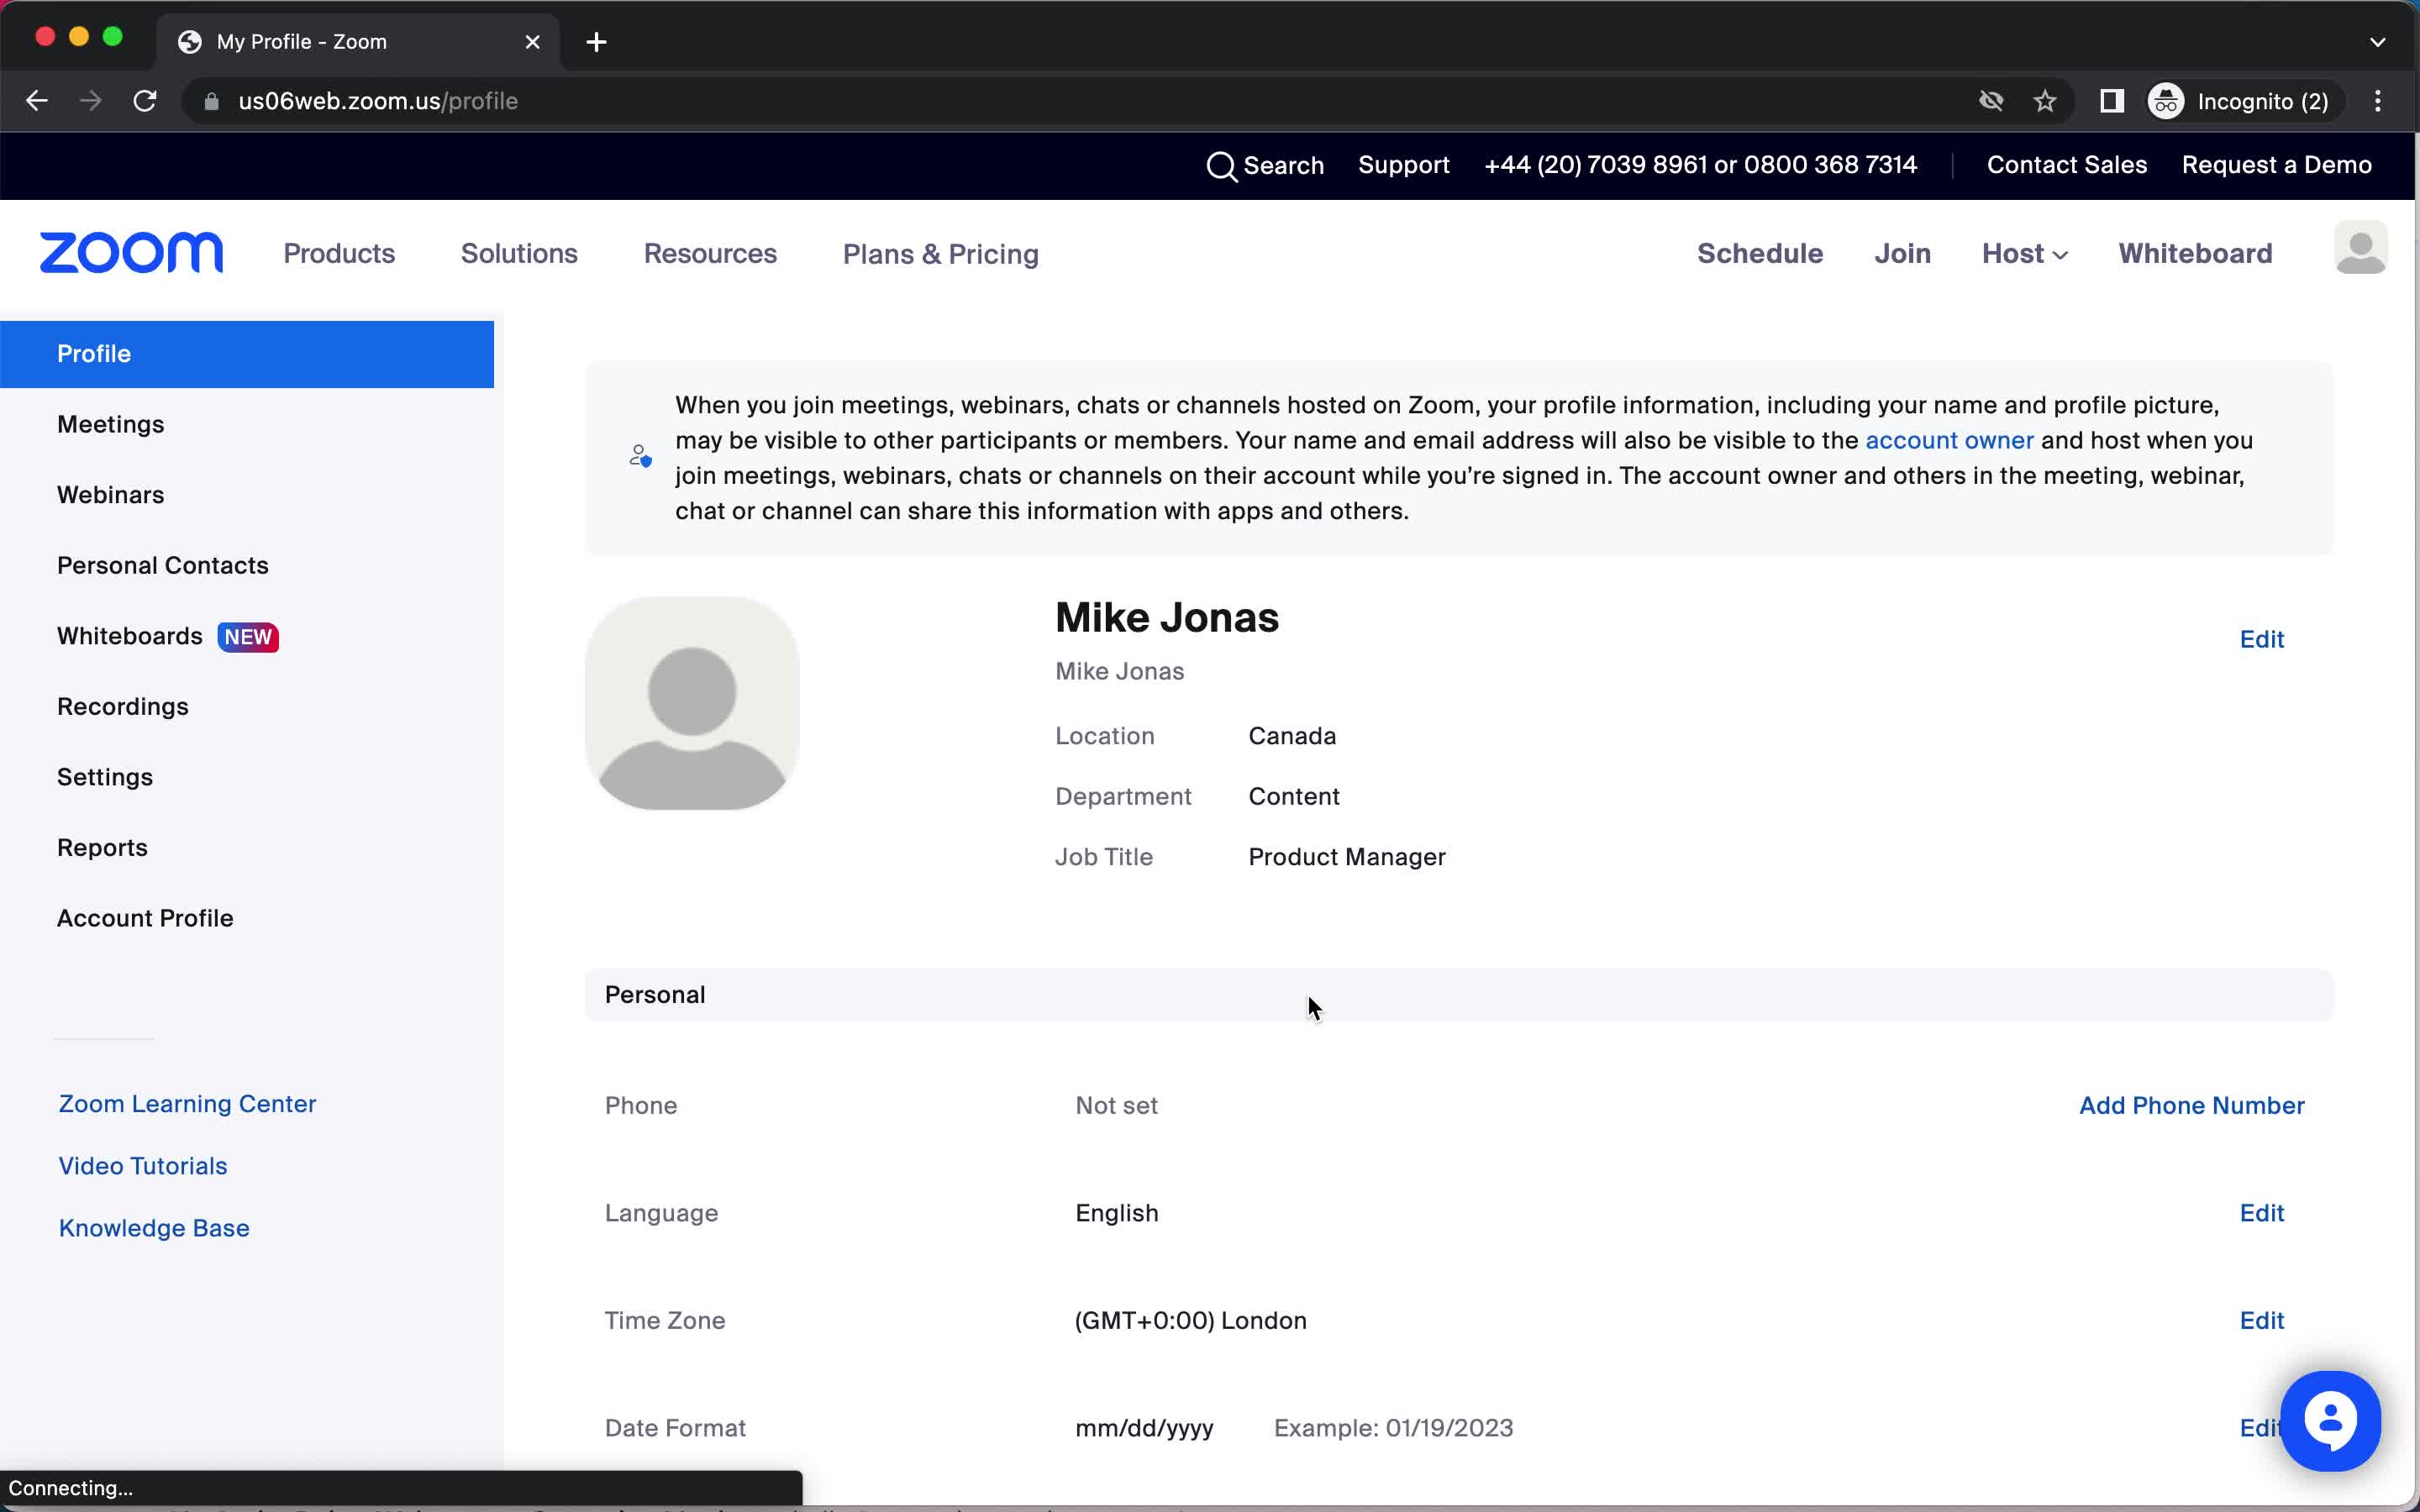Open the Solutions menu
This screenshot has height=1512, width=2420.
(519, 254)
